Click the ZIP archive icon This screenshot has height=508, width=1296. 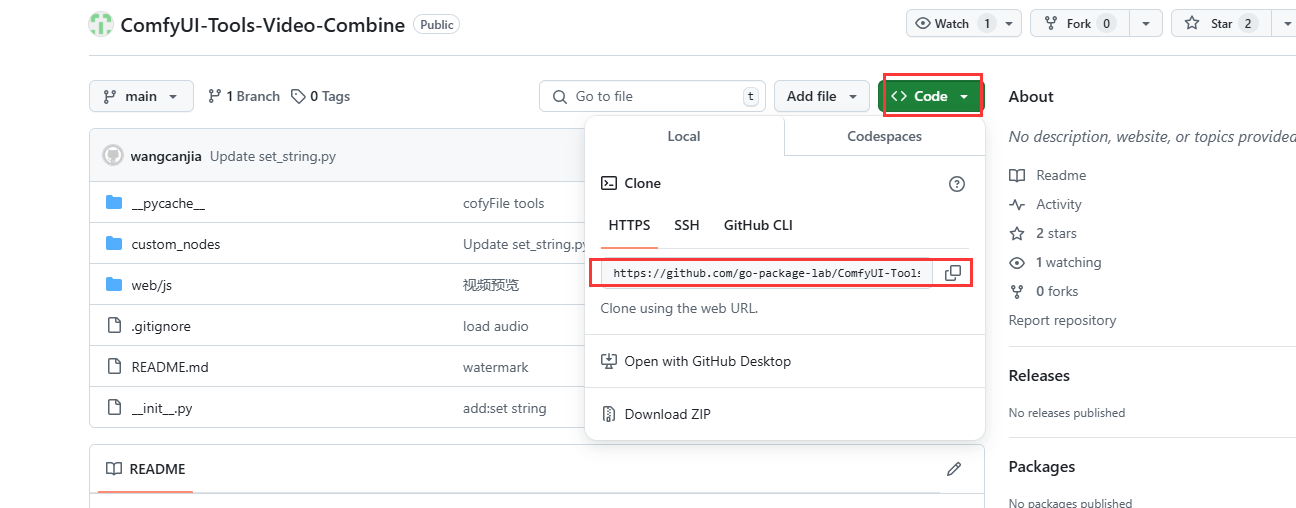click(x=608, y=414)
